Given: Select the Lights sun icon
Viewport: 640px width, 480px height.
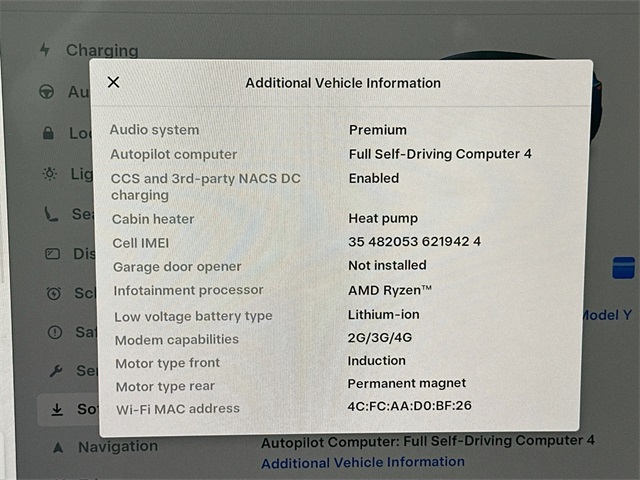Looking at the screenshot, I should tap(50, 174).
